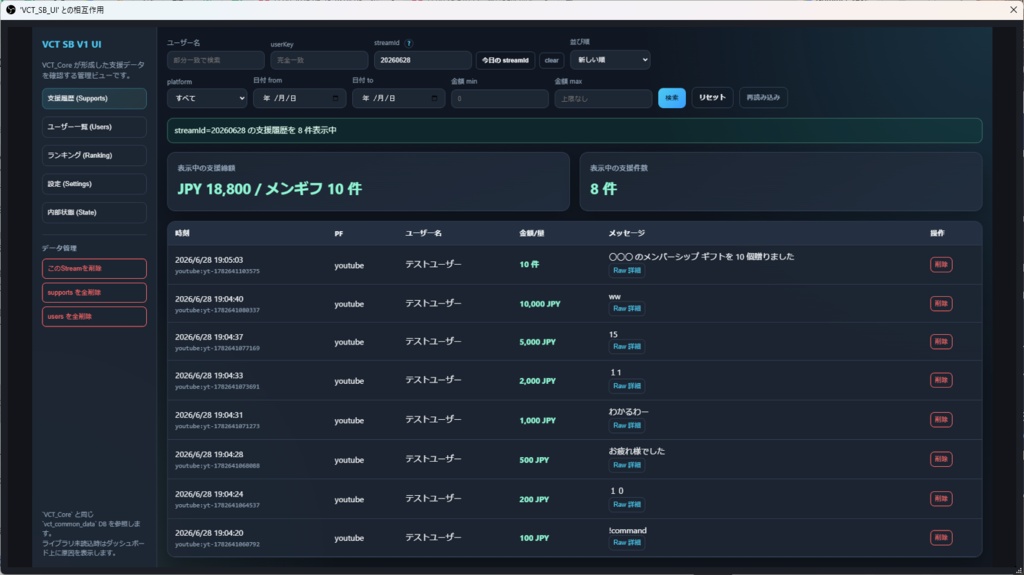The height and width of the screenshot is (575, 1024).
Task: Click the 日付 to date field
Action: pyautogui.click(x=398, y=98)
